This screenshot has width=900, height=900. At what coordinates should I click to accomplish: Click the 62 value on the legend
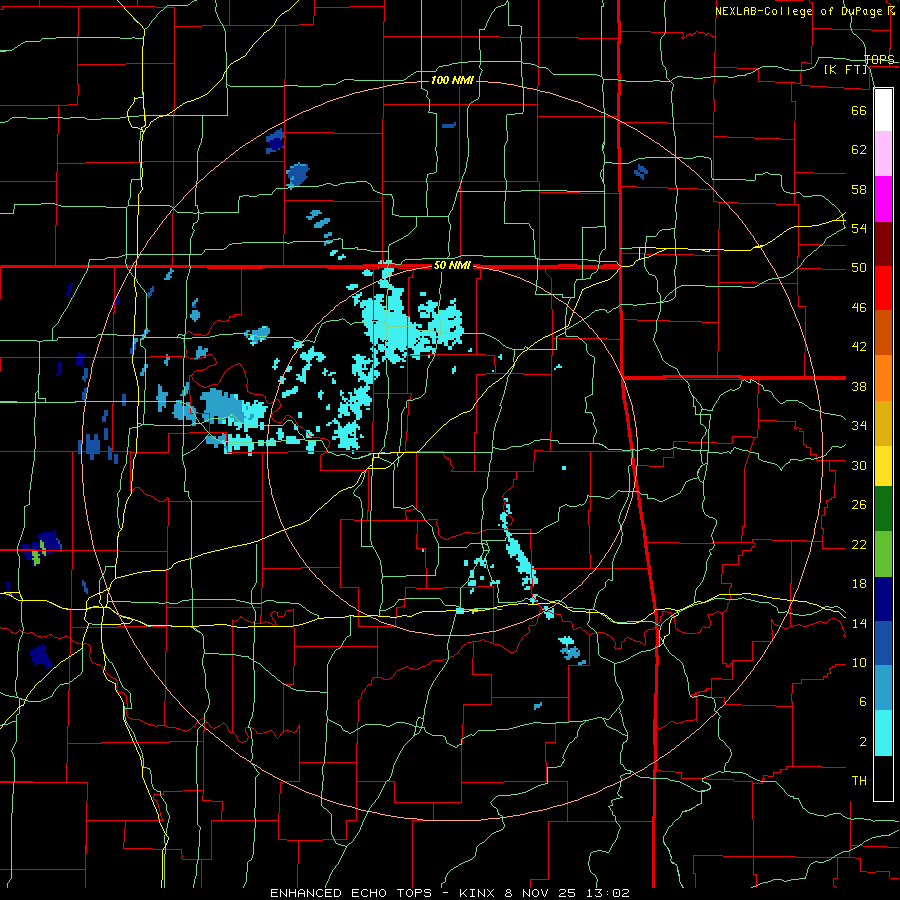click(x=859, y=150)
